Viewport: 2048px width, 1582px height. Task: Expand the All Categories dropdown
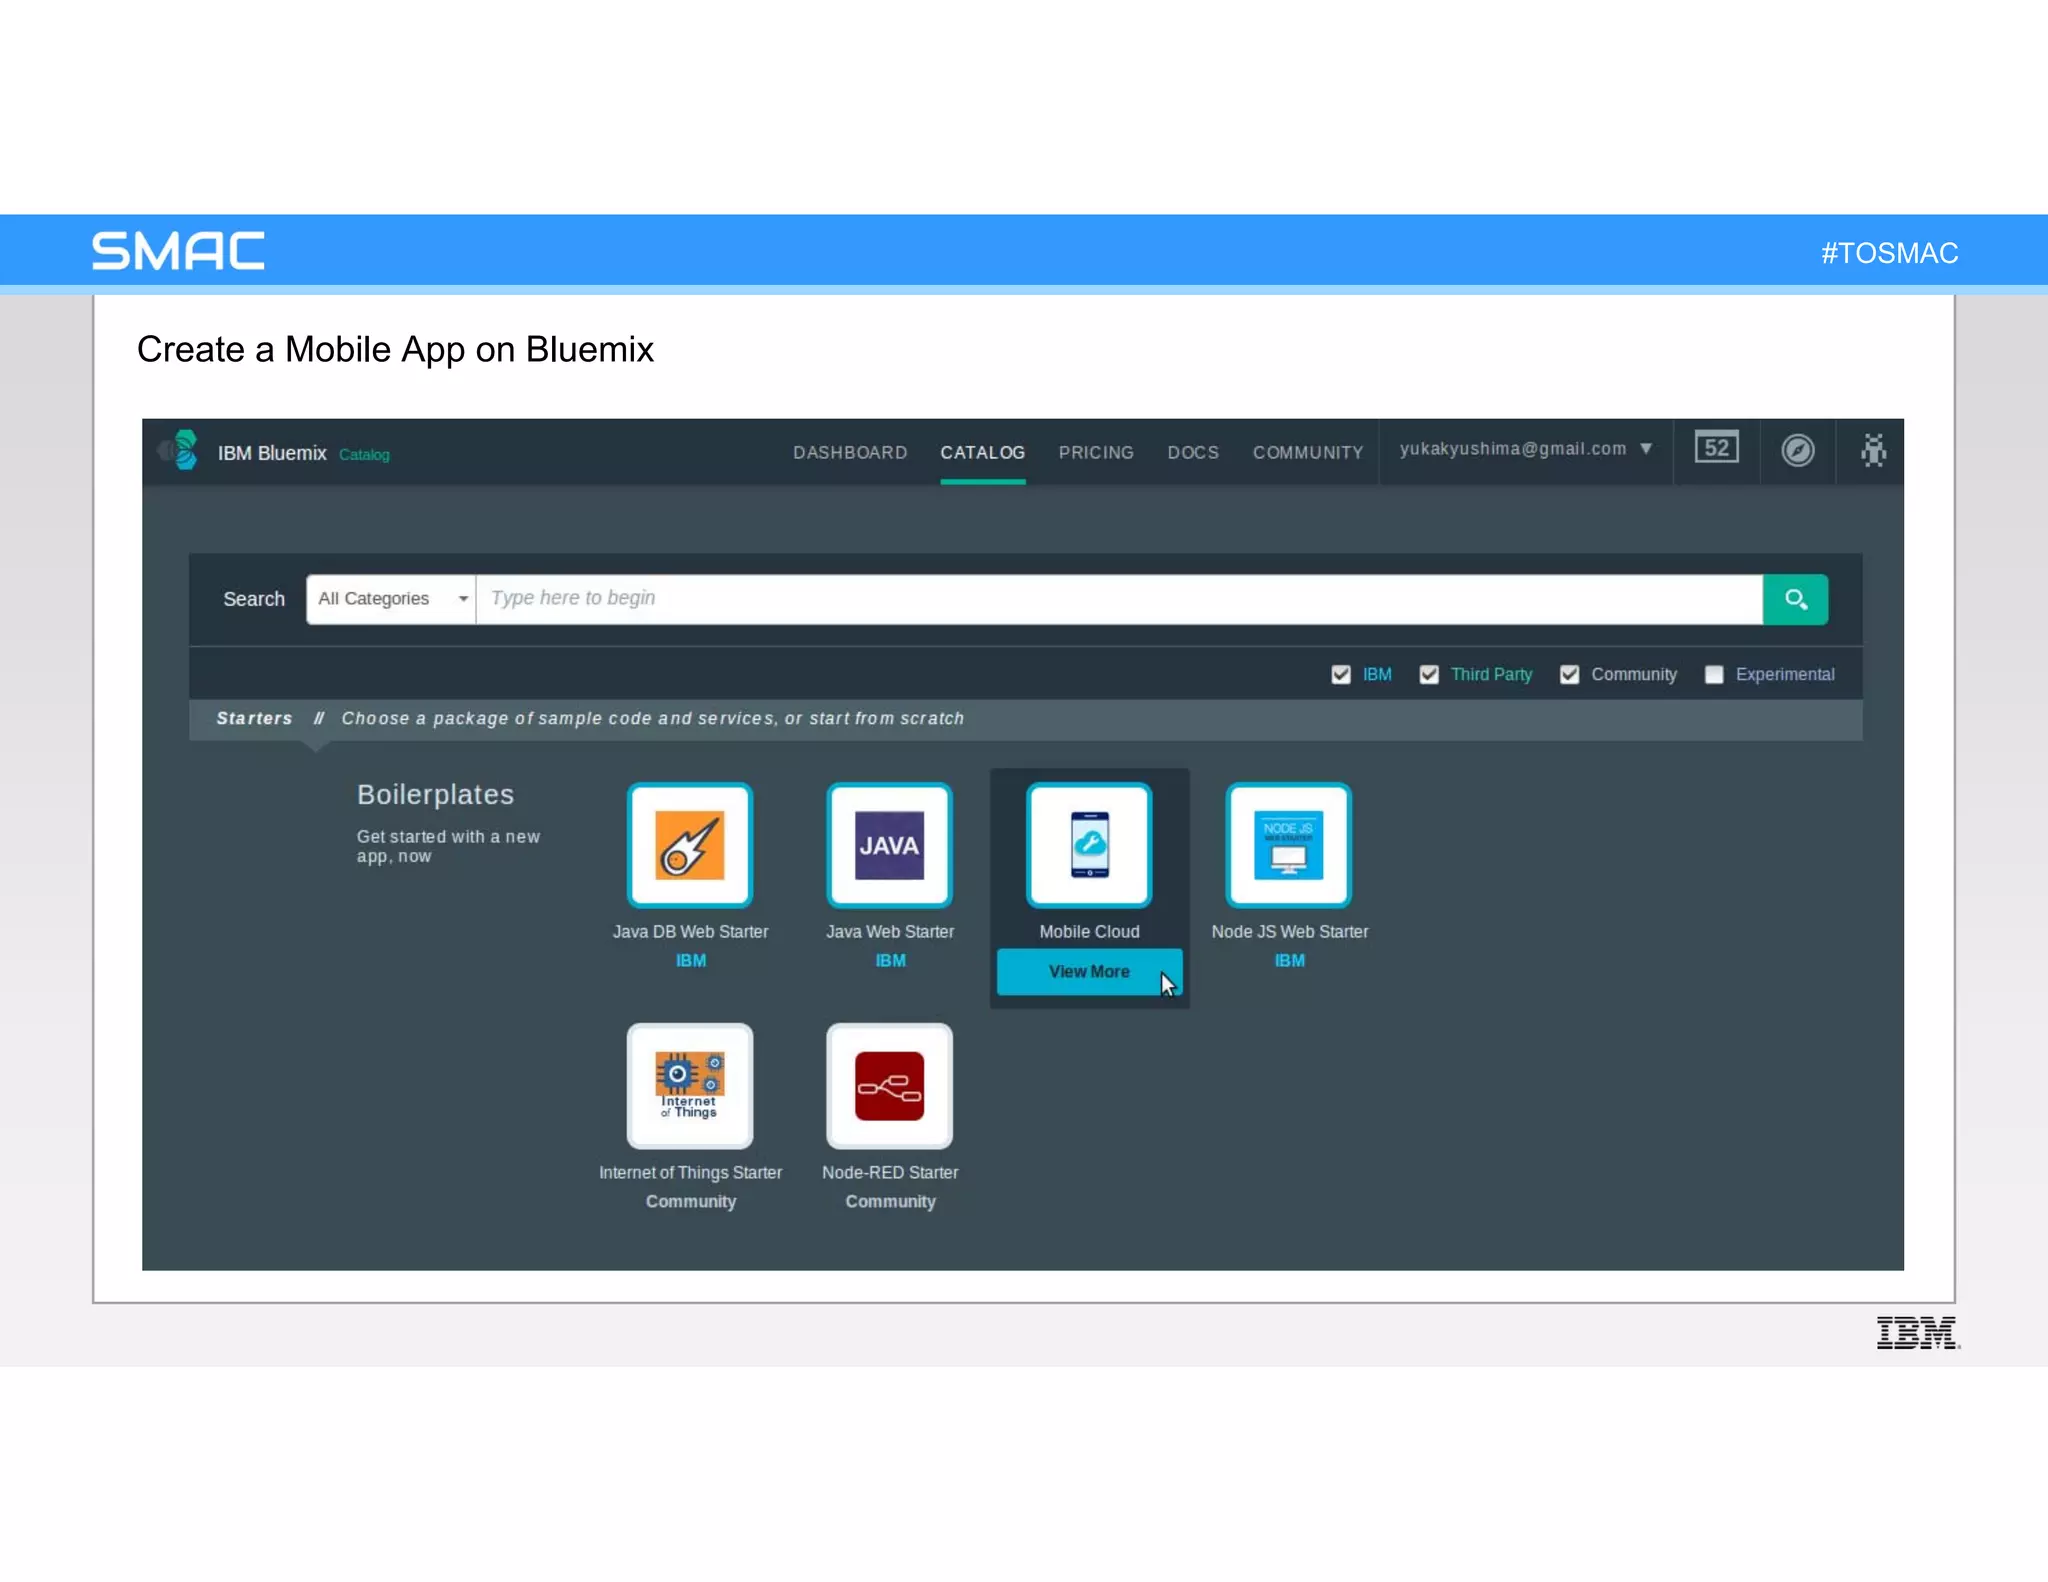point(391,599)
